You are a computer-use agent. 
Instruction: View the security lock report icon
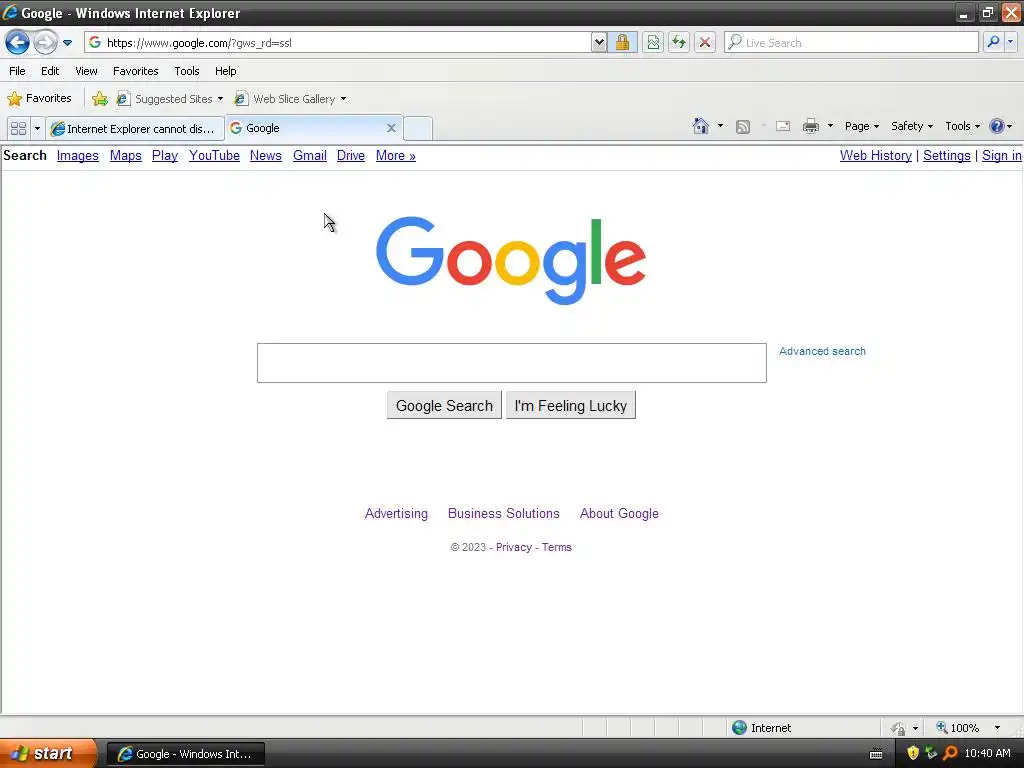point(622,42)
